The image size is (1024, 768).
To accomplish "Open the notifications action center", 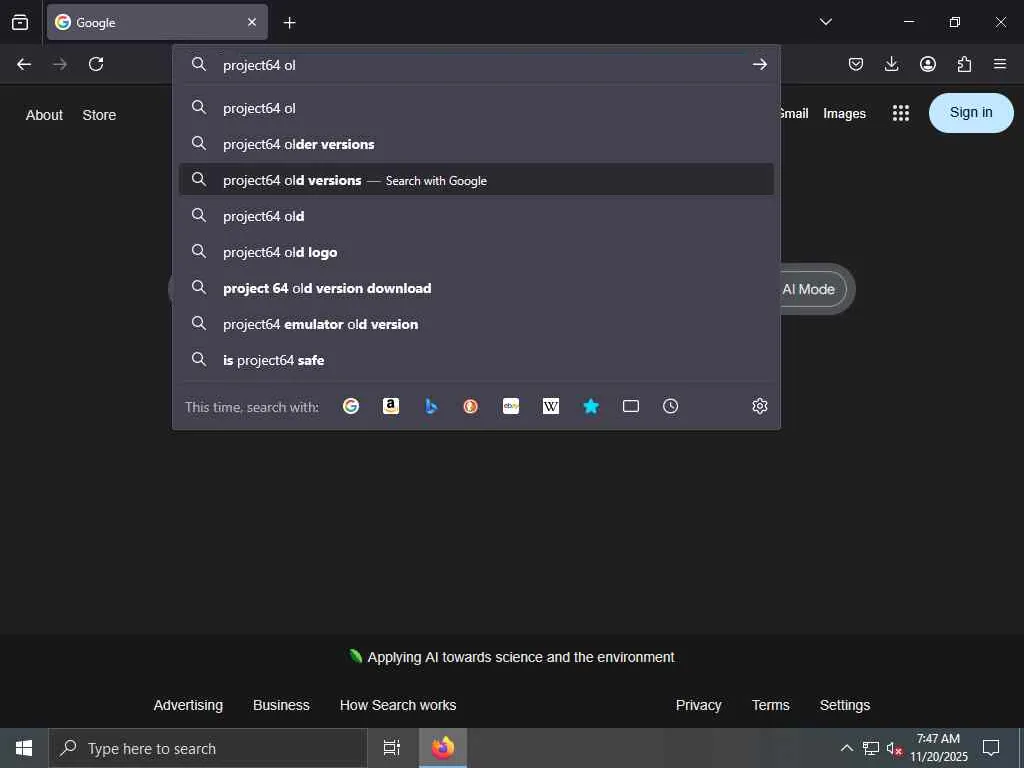I will [x=991, y=748].
